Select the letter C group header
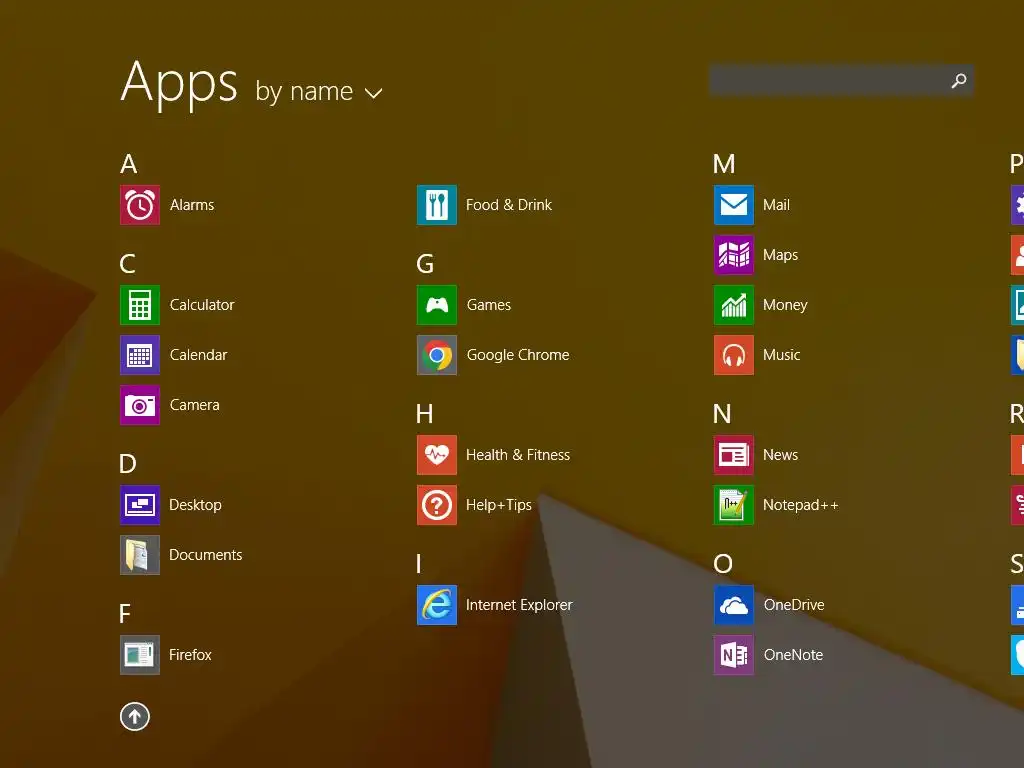Screen dimensions: 1024x768 click(x=128, y=264)
